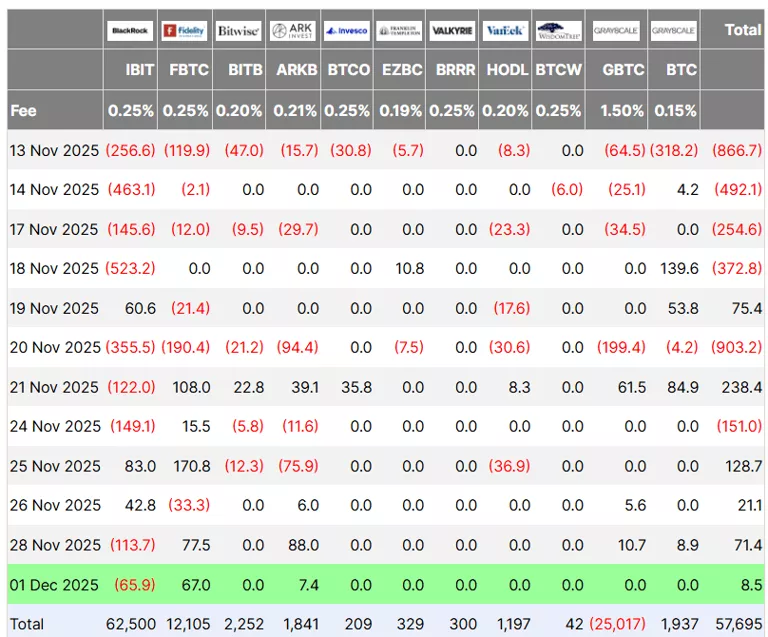This screenshot has height=637, width=768.
Task: Click GBTC's 1.50% fee cell
Action: pyautogui.click(x=622, y=111)
